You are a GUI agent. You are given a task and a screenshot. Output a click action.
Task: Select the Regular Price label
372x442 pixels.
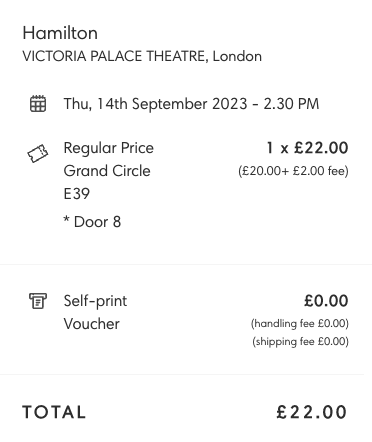[x=109, y=148]
